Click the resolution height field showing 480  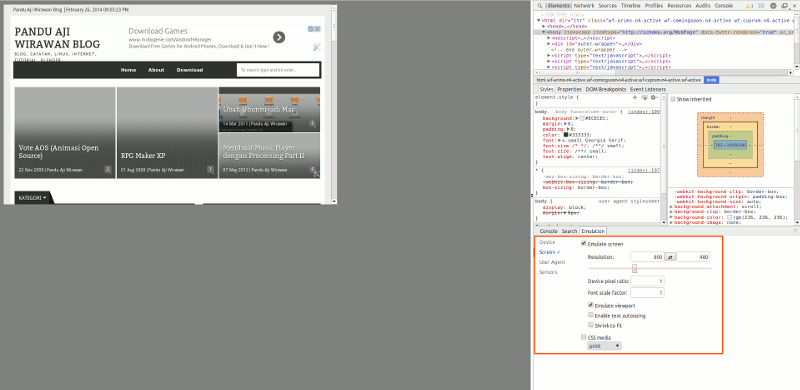[x=693, y=257]
